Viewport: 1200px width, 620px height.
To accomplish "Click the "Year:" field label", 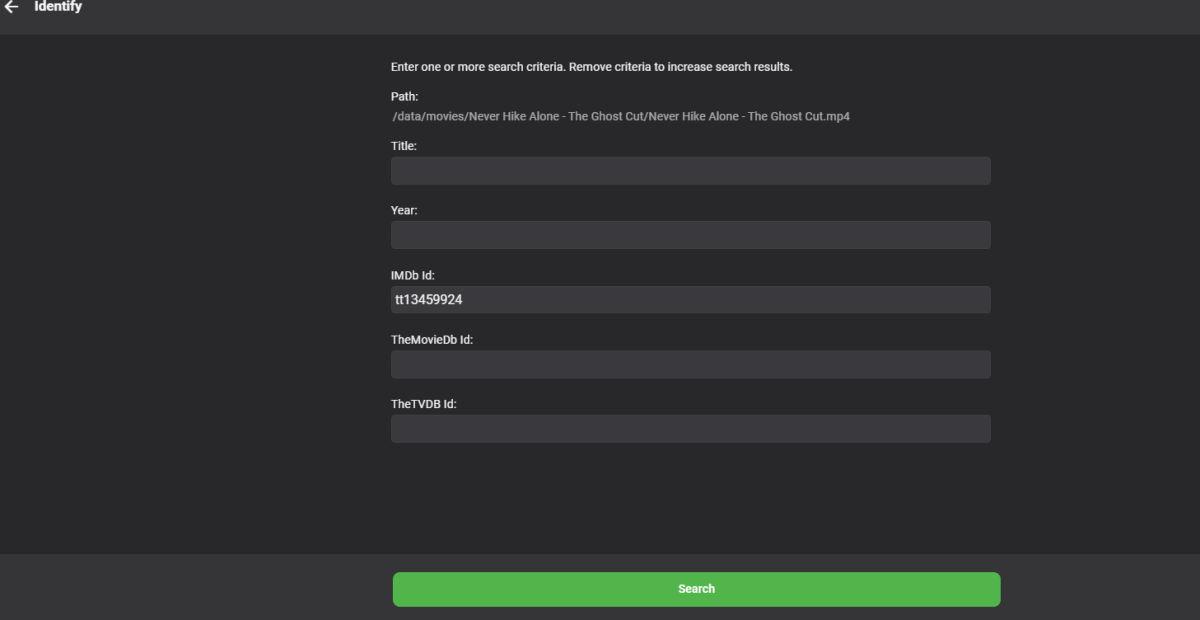I will (x=404, y=211).
